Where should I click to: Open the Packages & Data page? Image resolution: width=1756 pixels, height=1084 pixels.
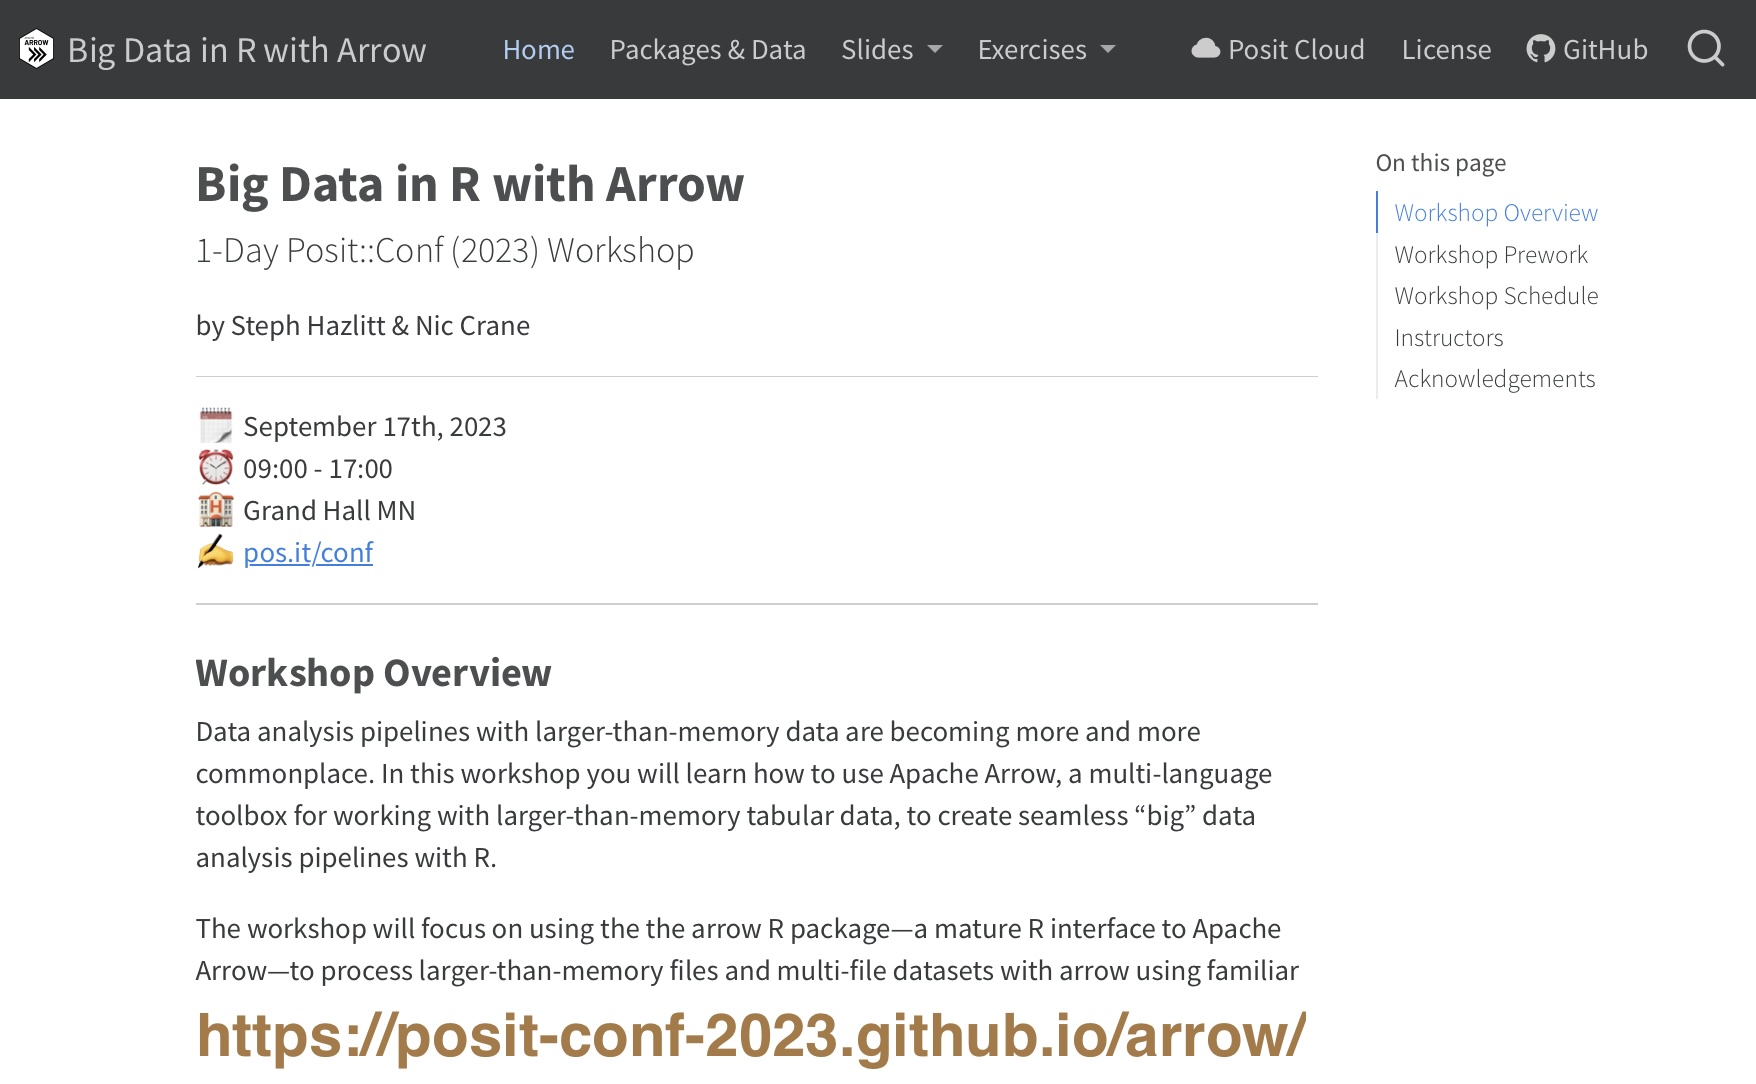point(707,49)
